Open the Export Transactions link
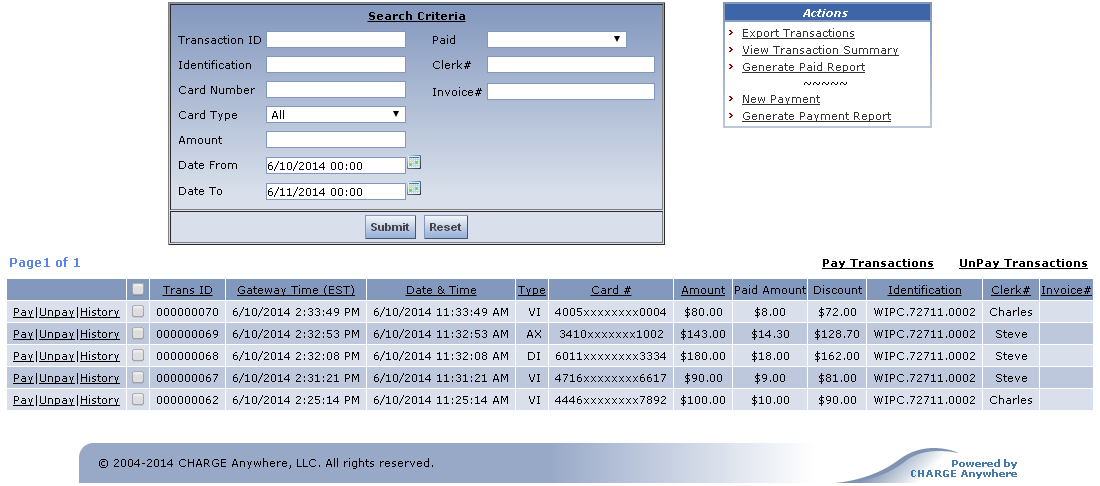The width and height of the screenshot is (1100, 486). tap(798, 33)
